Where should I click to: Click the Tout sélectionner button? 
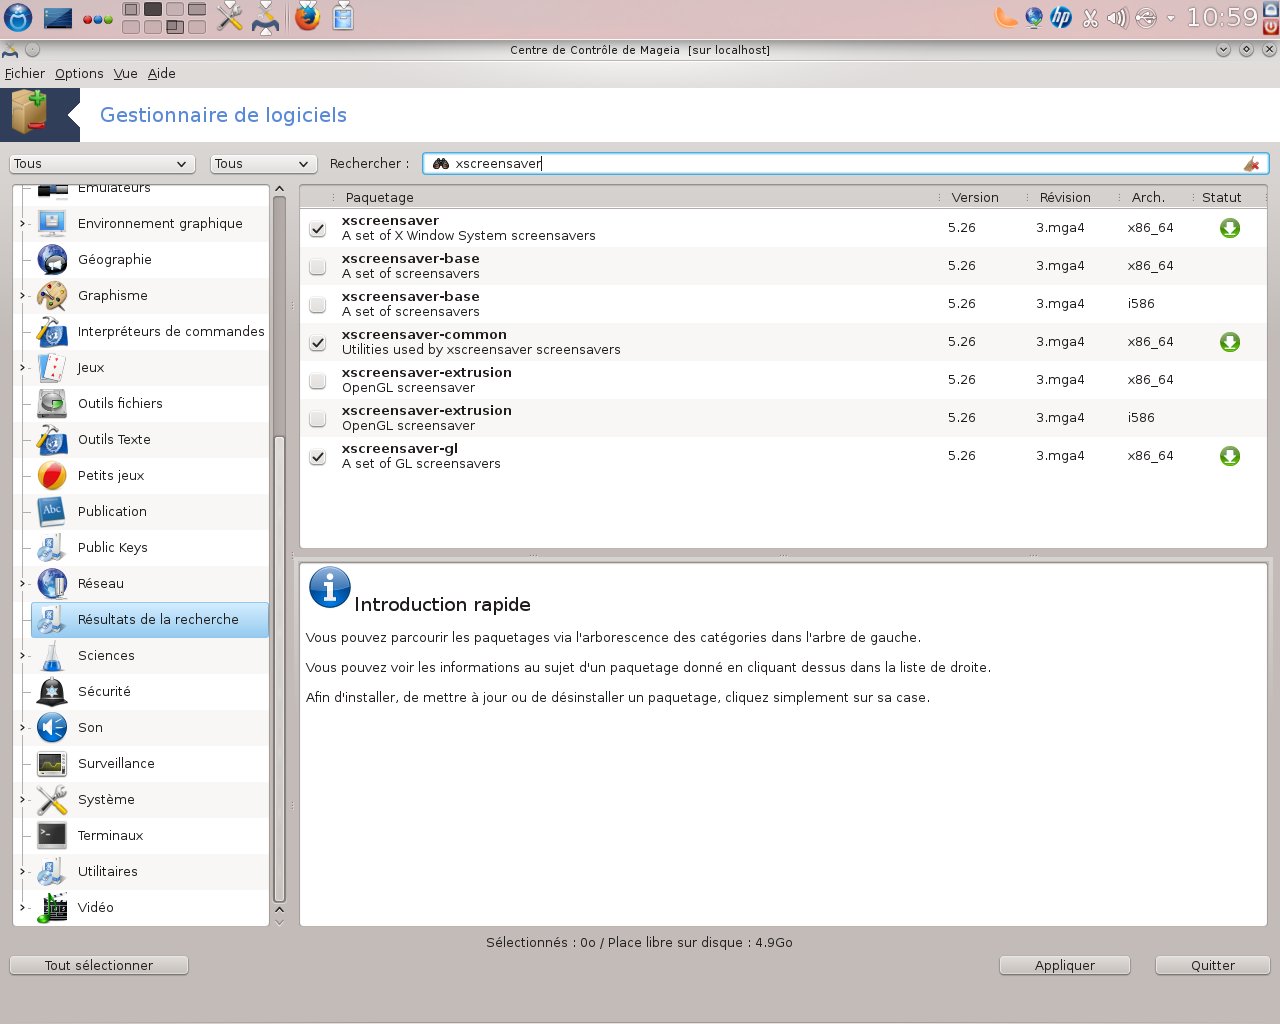(99, 966)
